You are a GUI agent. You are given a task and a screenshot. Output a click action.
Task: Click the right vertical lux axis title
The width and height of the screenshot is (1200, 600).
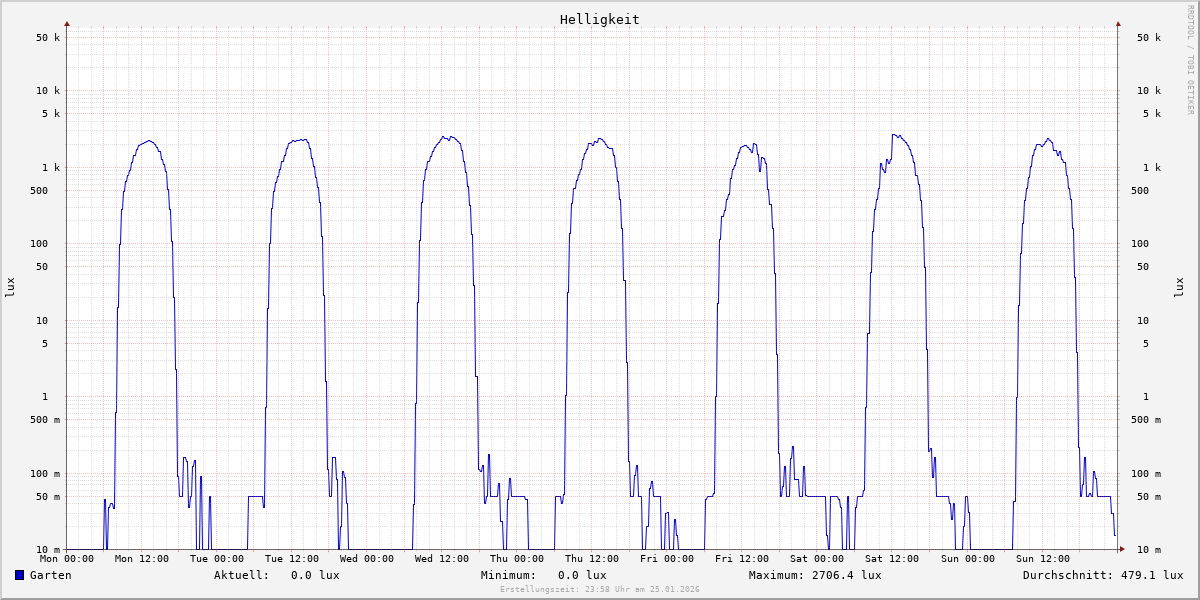1178,288
